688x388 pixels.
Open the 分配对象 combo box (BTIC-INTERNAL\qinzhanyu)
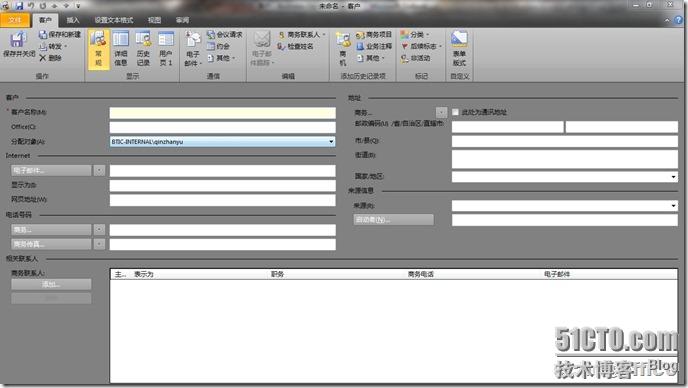tap(222, 142)
